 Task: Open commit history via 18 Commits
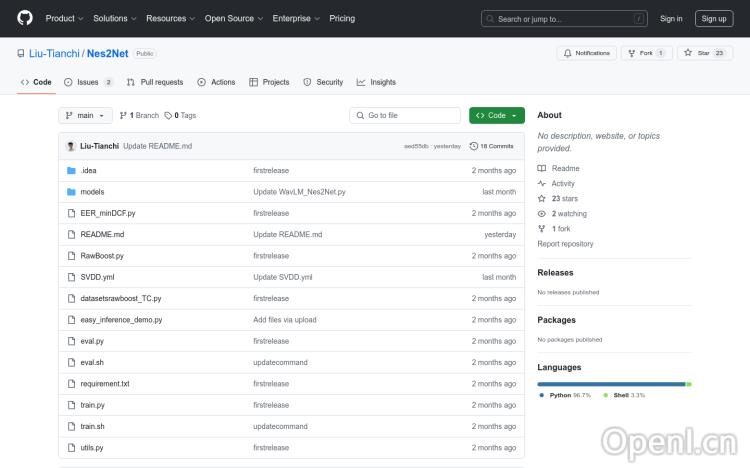pos(491,146)
